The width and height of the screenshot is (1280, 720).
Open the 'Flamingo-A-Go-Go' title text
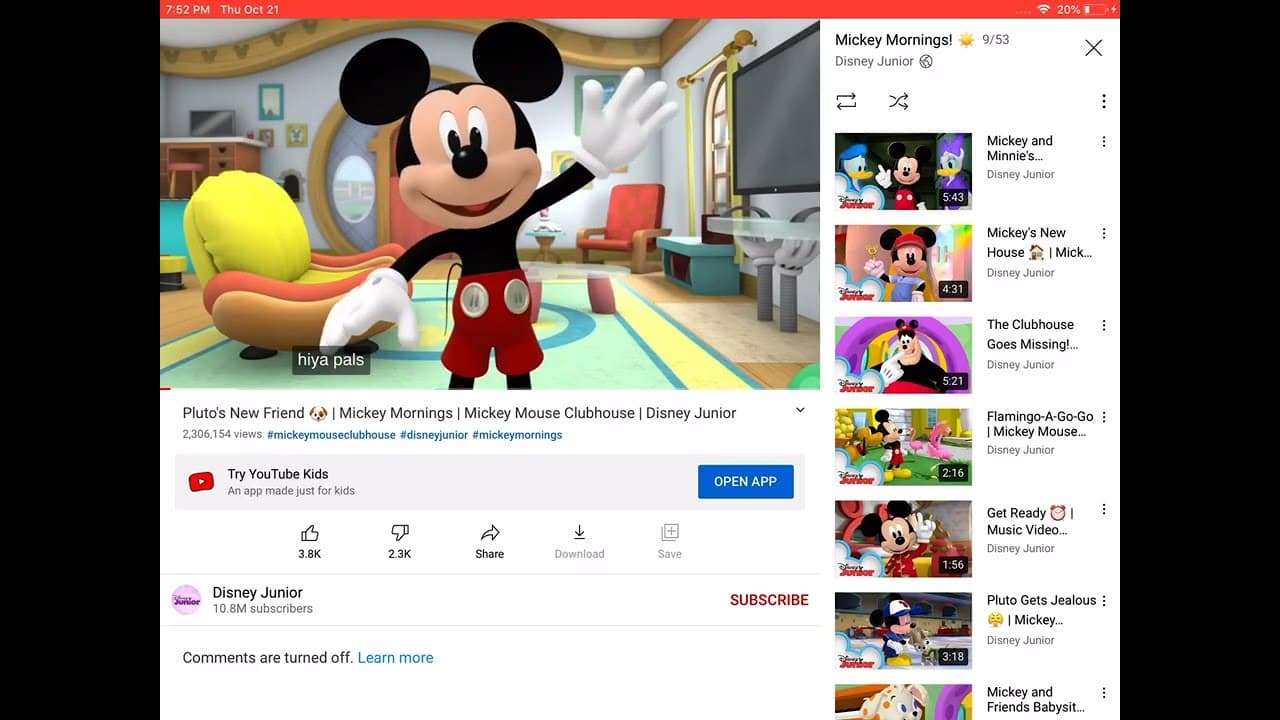(x=1040, y=424)
